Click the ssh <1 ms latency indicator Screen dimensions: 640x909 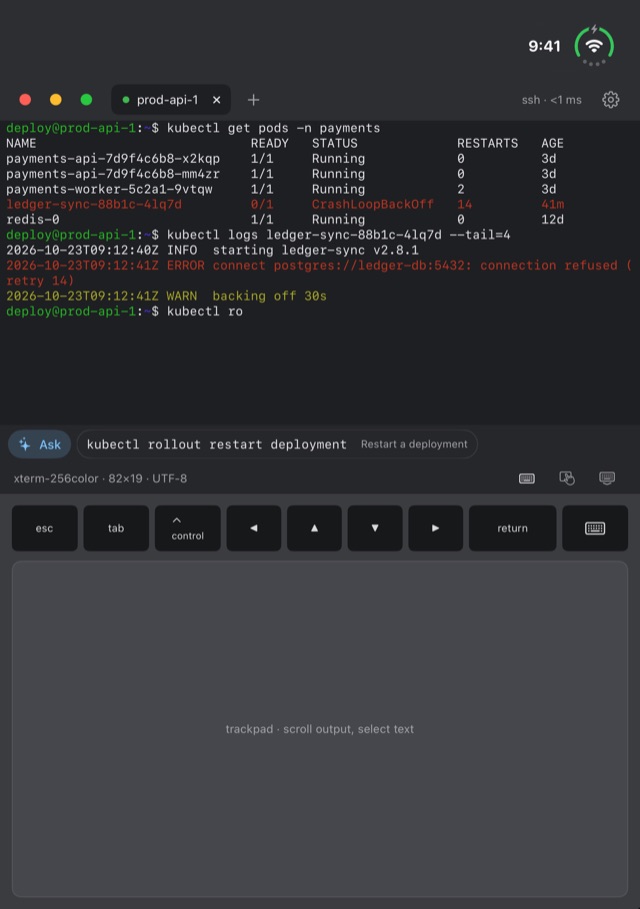click(x=551, y=100)
